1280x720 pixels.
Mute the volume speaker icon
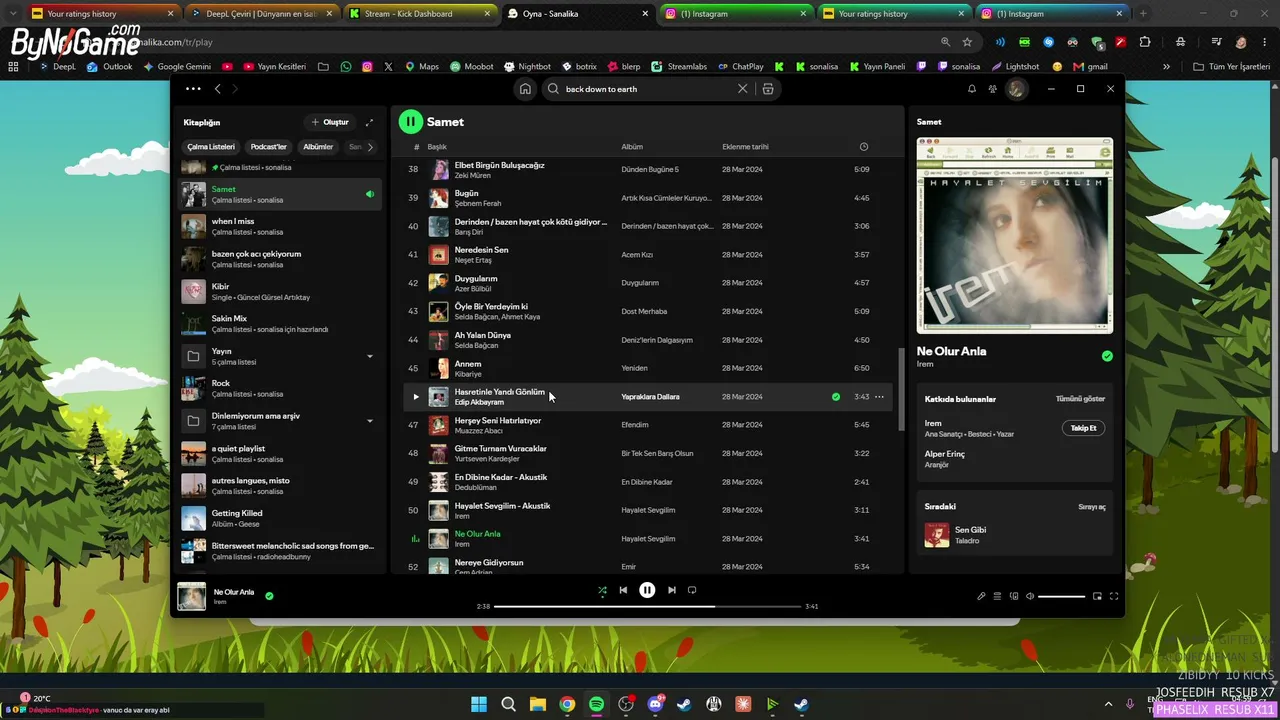tap(1030, 596)
